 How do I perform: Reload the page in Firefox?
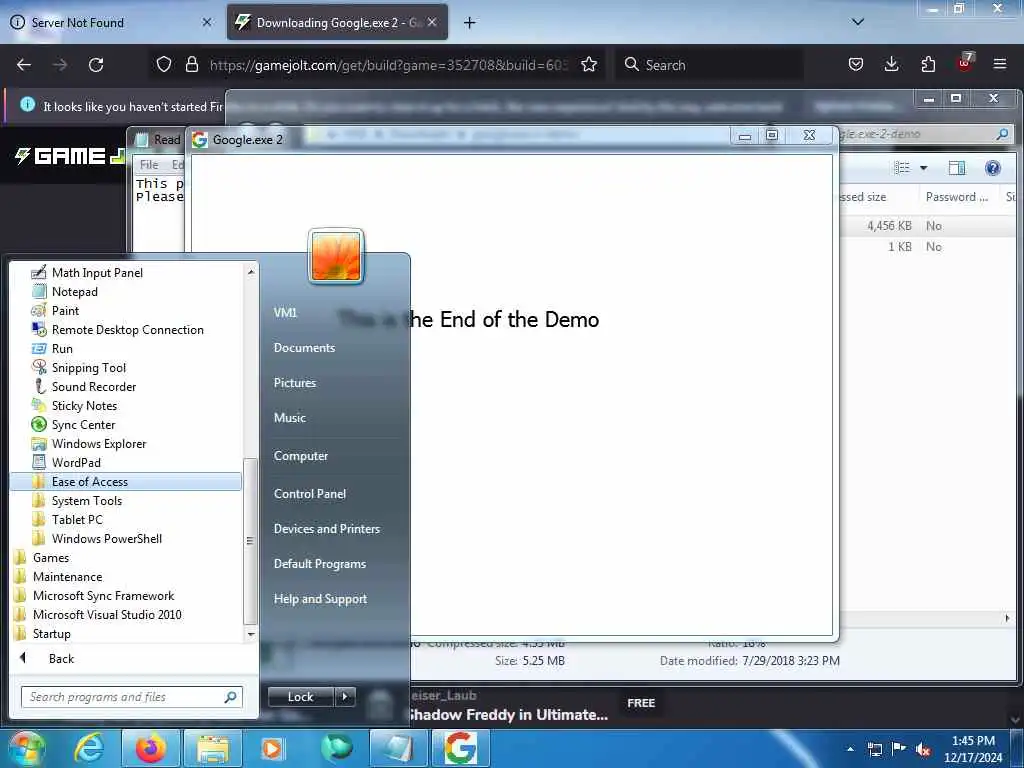96,65
